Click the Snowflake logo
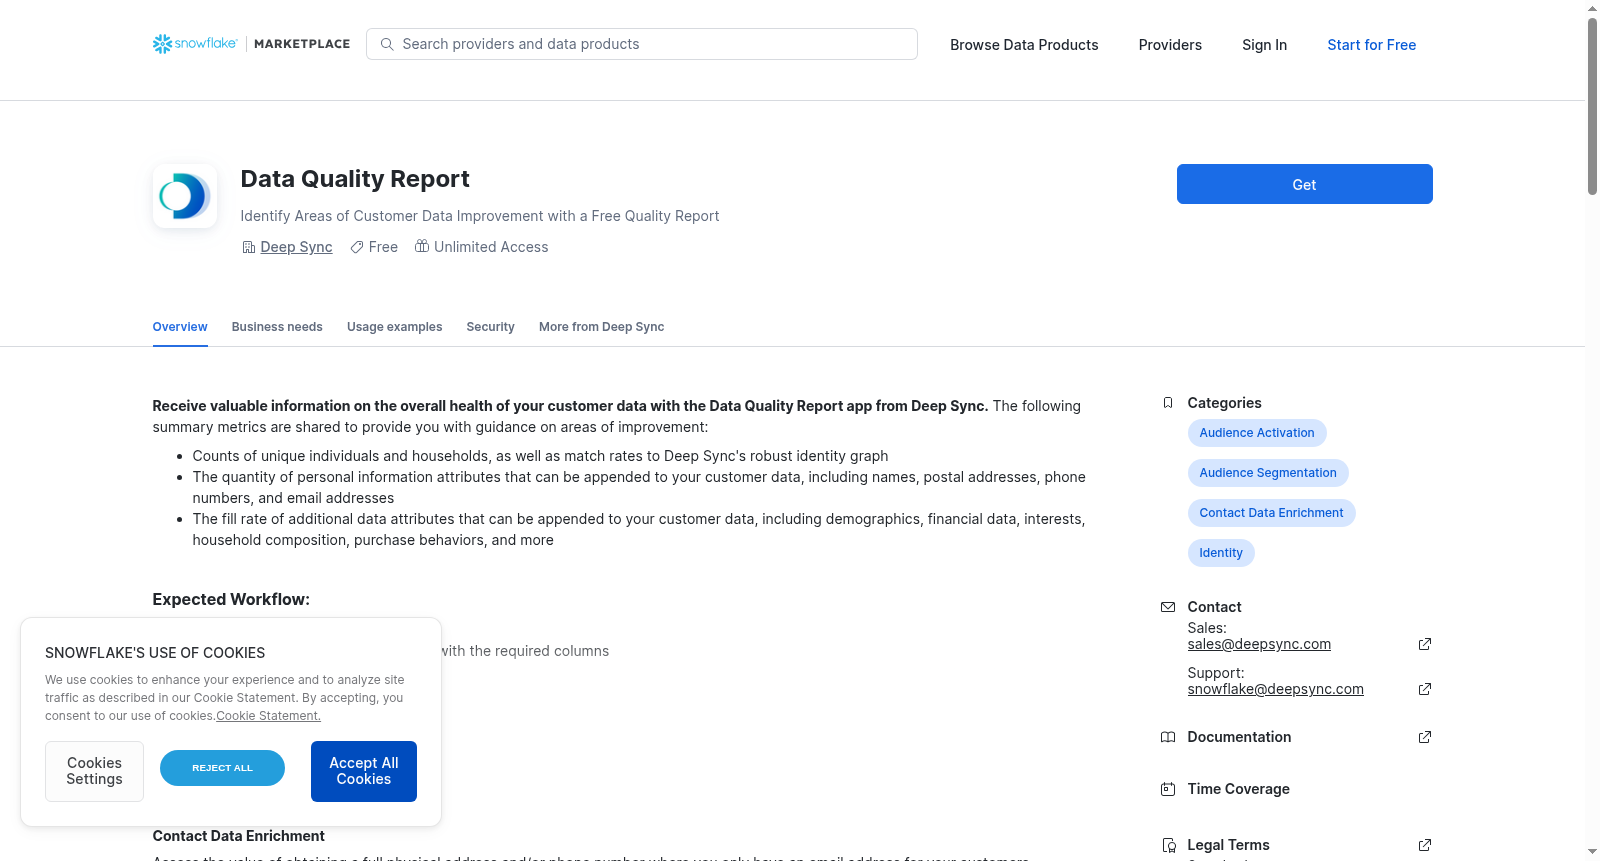The height and width of the screenshot is (861, 1600). point(195,44)
